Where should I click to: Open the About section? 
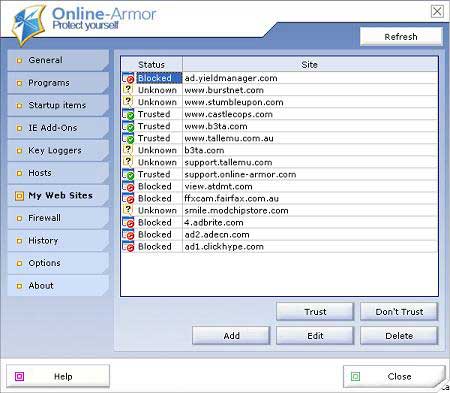tap(58, 286)
